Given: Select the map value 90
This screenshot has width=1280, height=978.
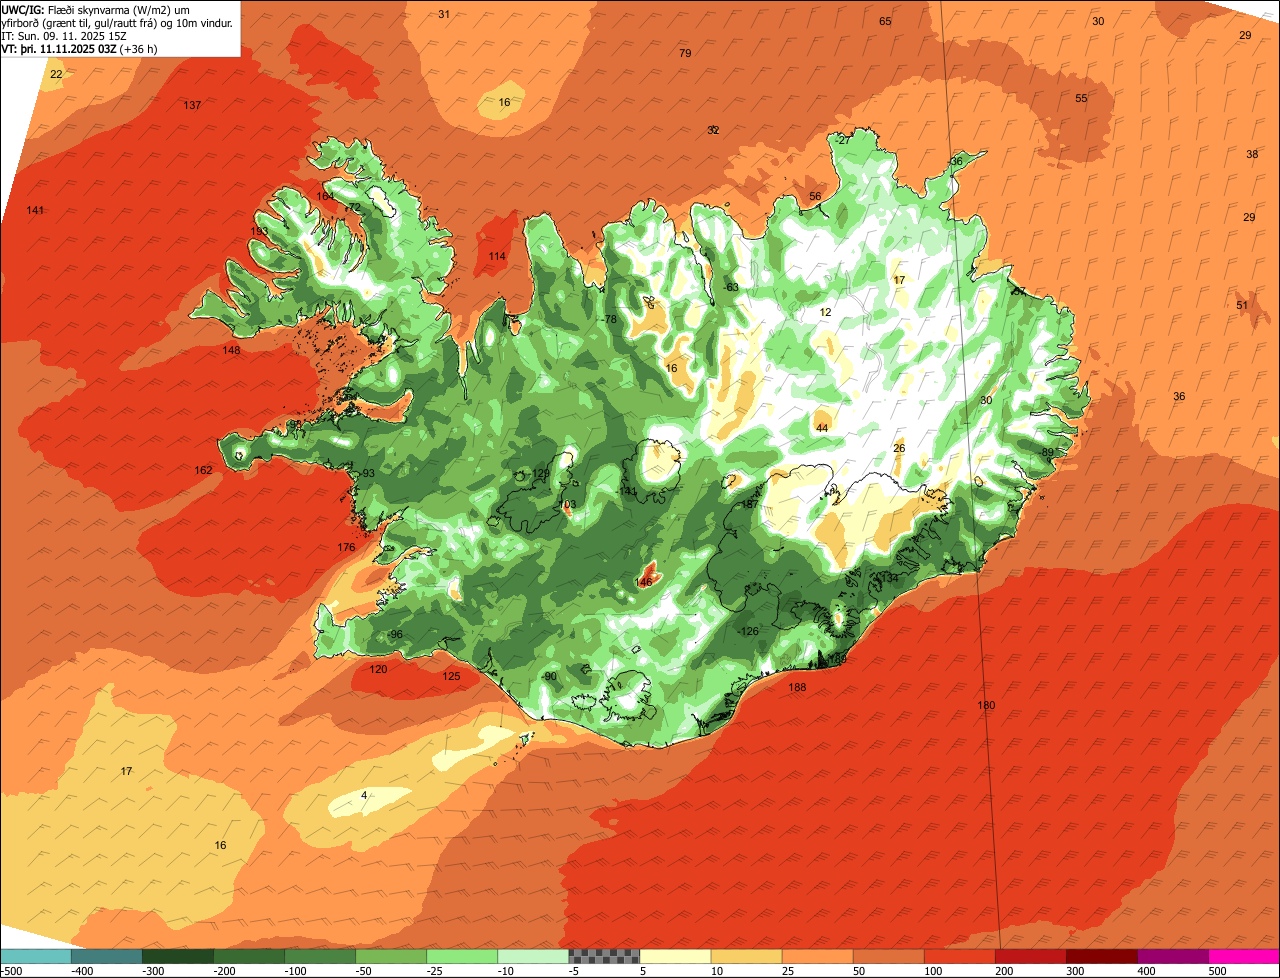Looking at the screenshot, I should coord(549,676).
